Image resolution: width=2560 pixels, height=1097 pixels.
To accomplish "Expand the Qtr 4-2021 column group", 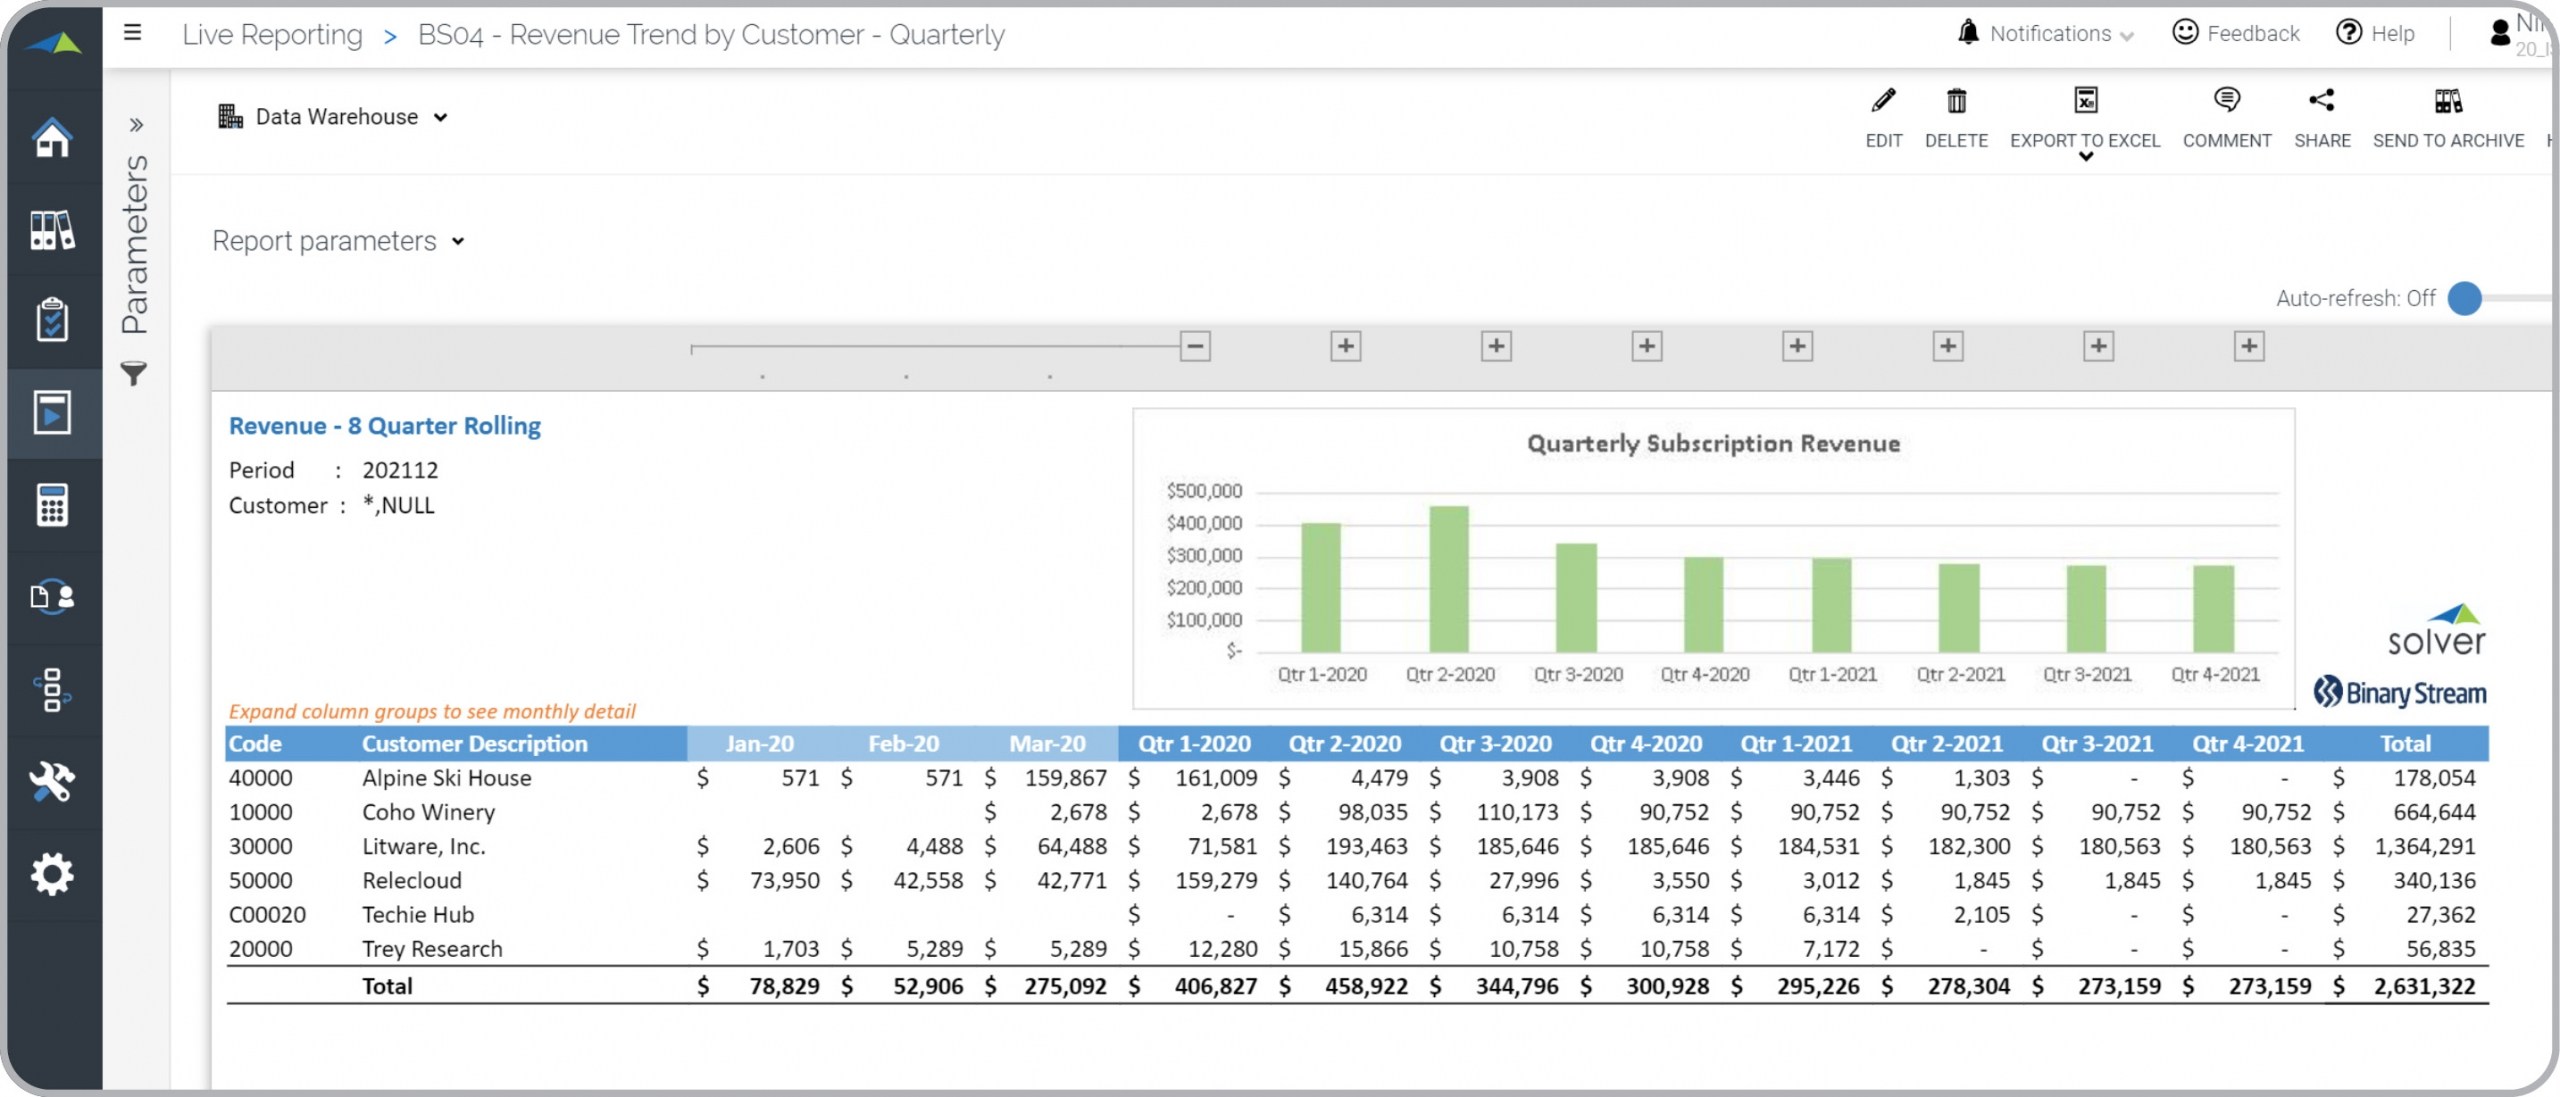I will [x=2249, y=346].
